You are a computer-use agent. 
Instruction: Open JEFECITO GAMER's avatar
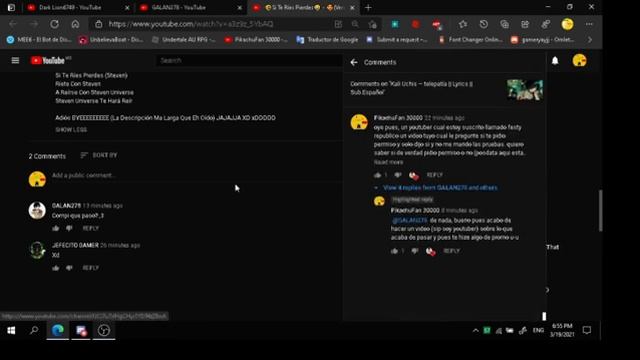click(x=37, y=250)
